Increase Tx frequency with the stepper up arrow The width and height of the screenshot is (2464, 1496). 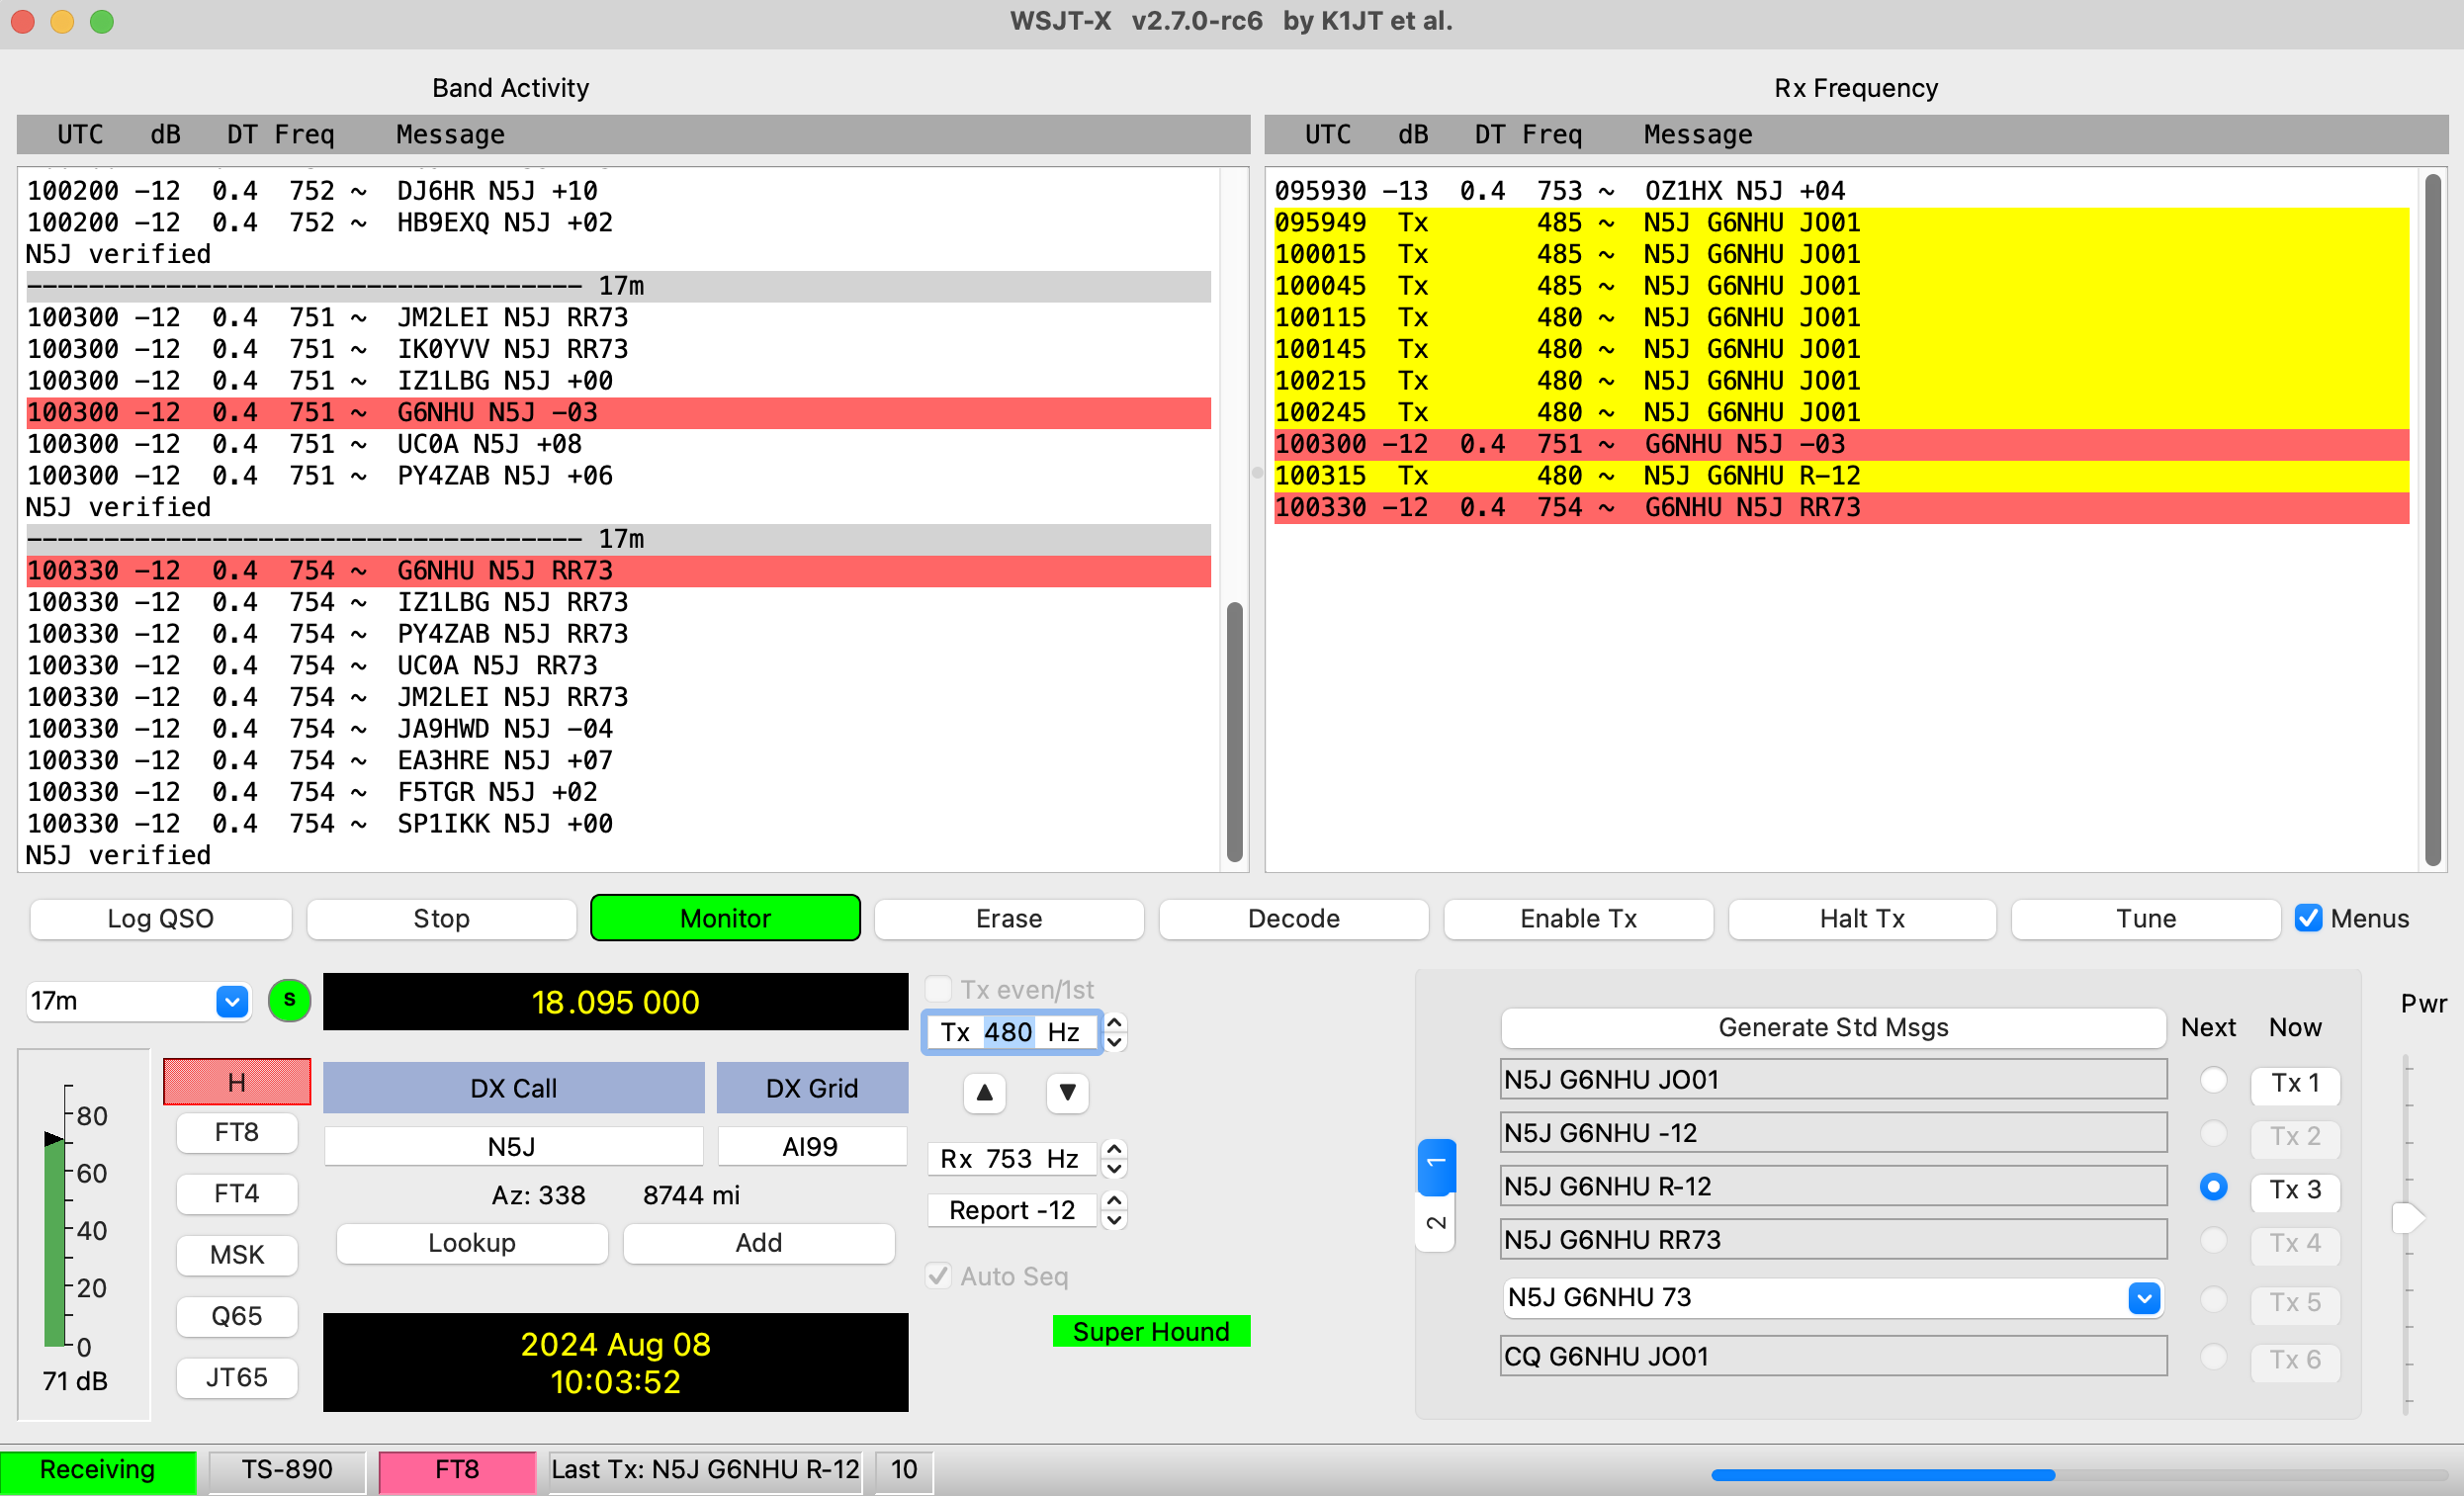tap(1114, 1022)
